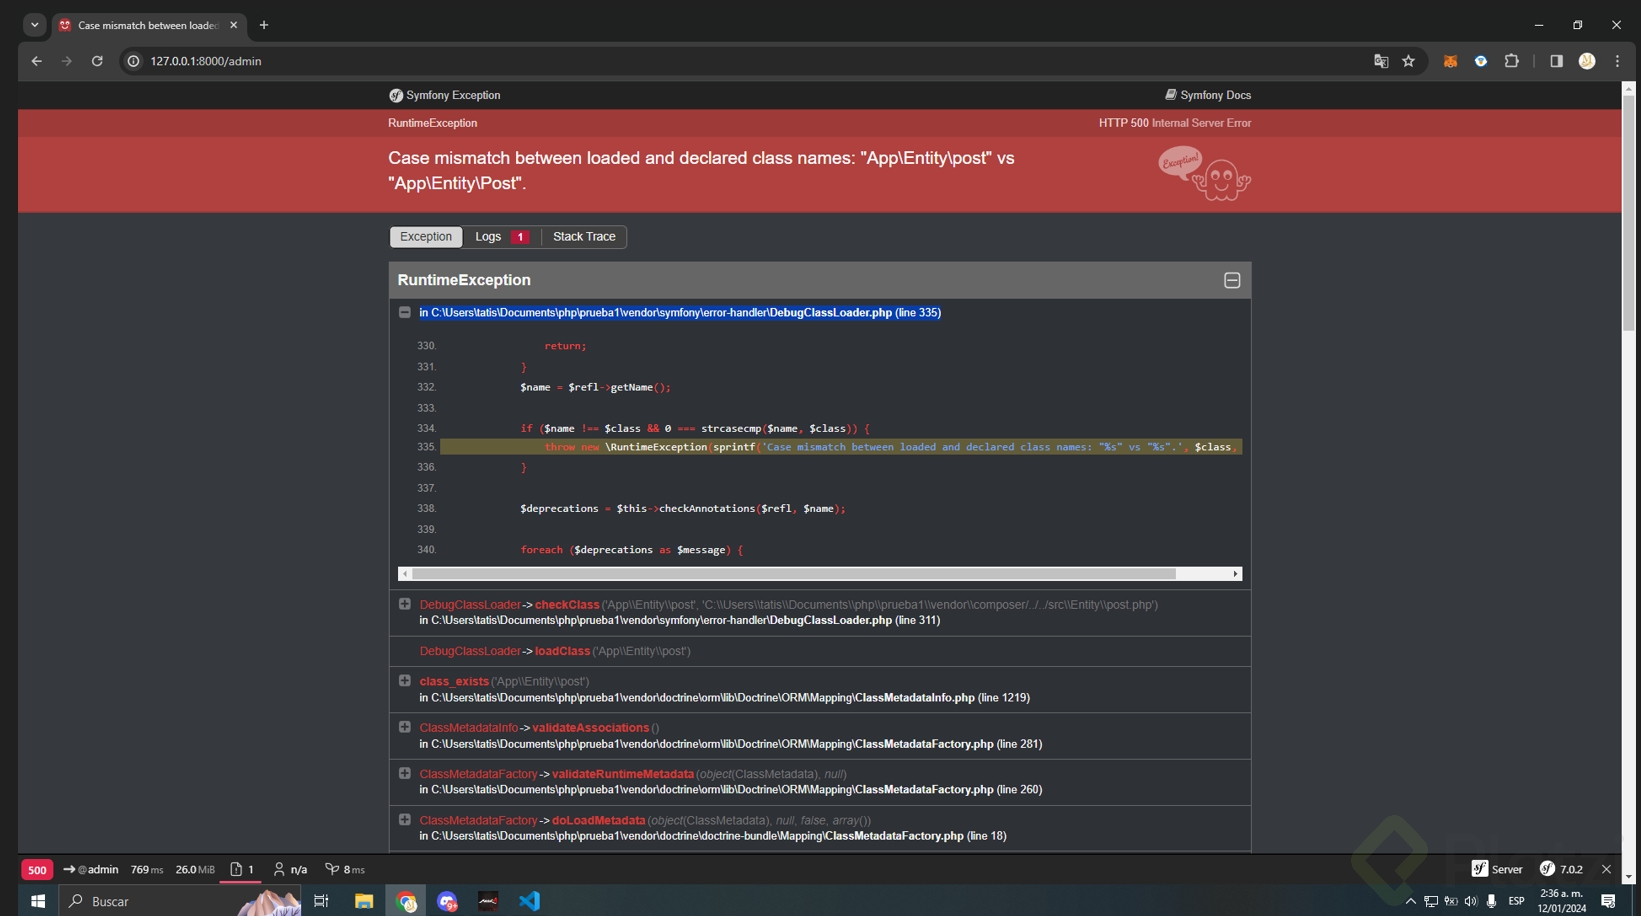Reload the current page

click(97, 61)
